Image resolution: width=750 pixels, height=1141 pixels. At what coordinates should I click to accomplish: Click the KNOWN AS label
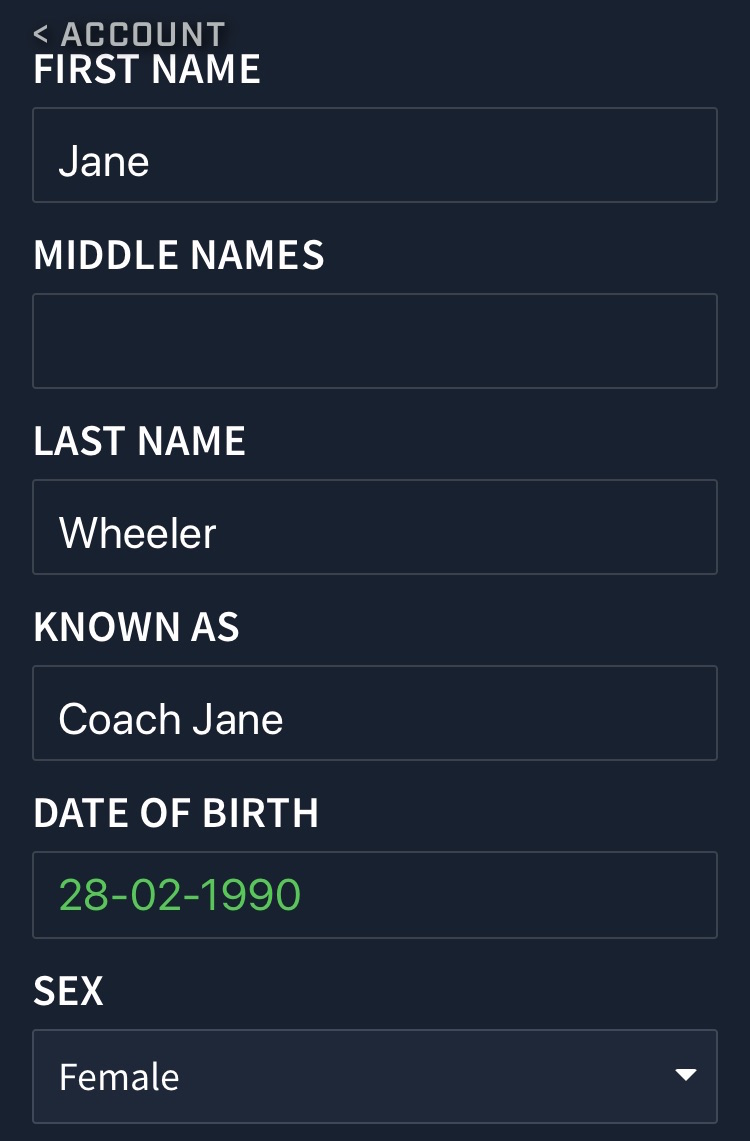(x=137, y=627)
